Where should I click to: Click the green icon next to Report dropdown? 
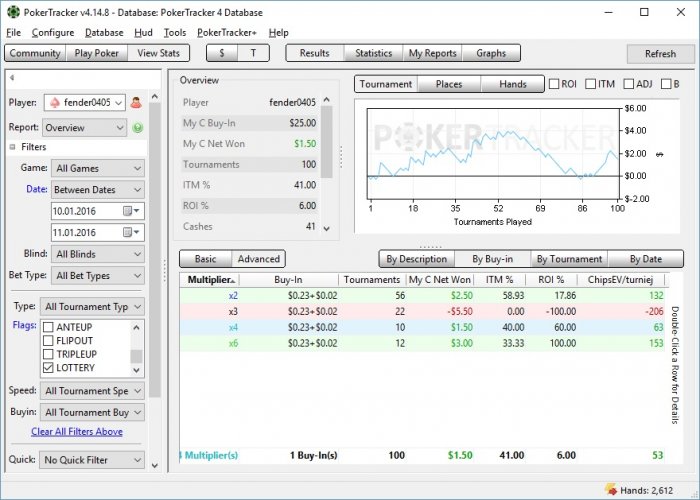click(x=137, y=128)
